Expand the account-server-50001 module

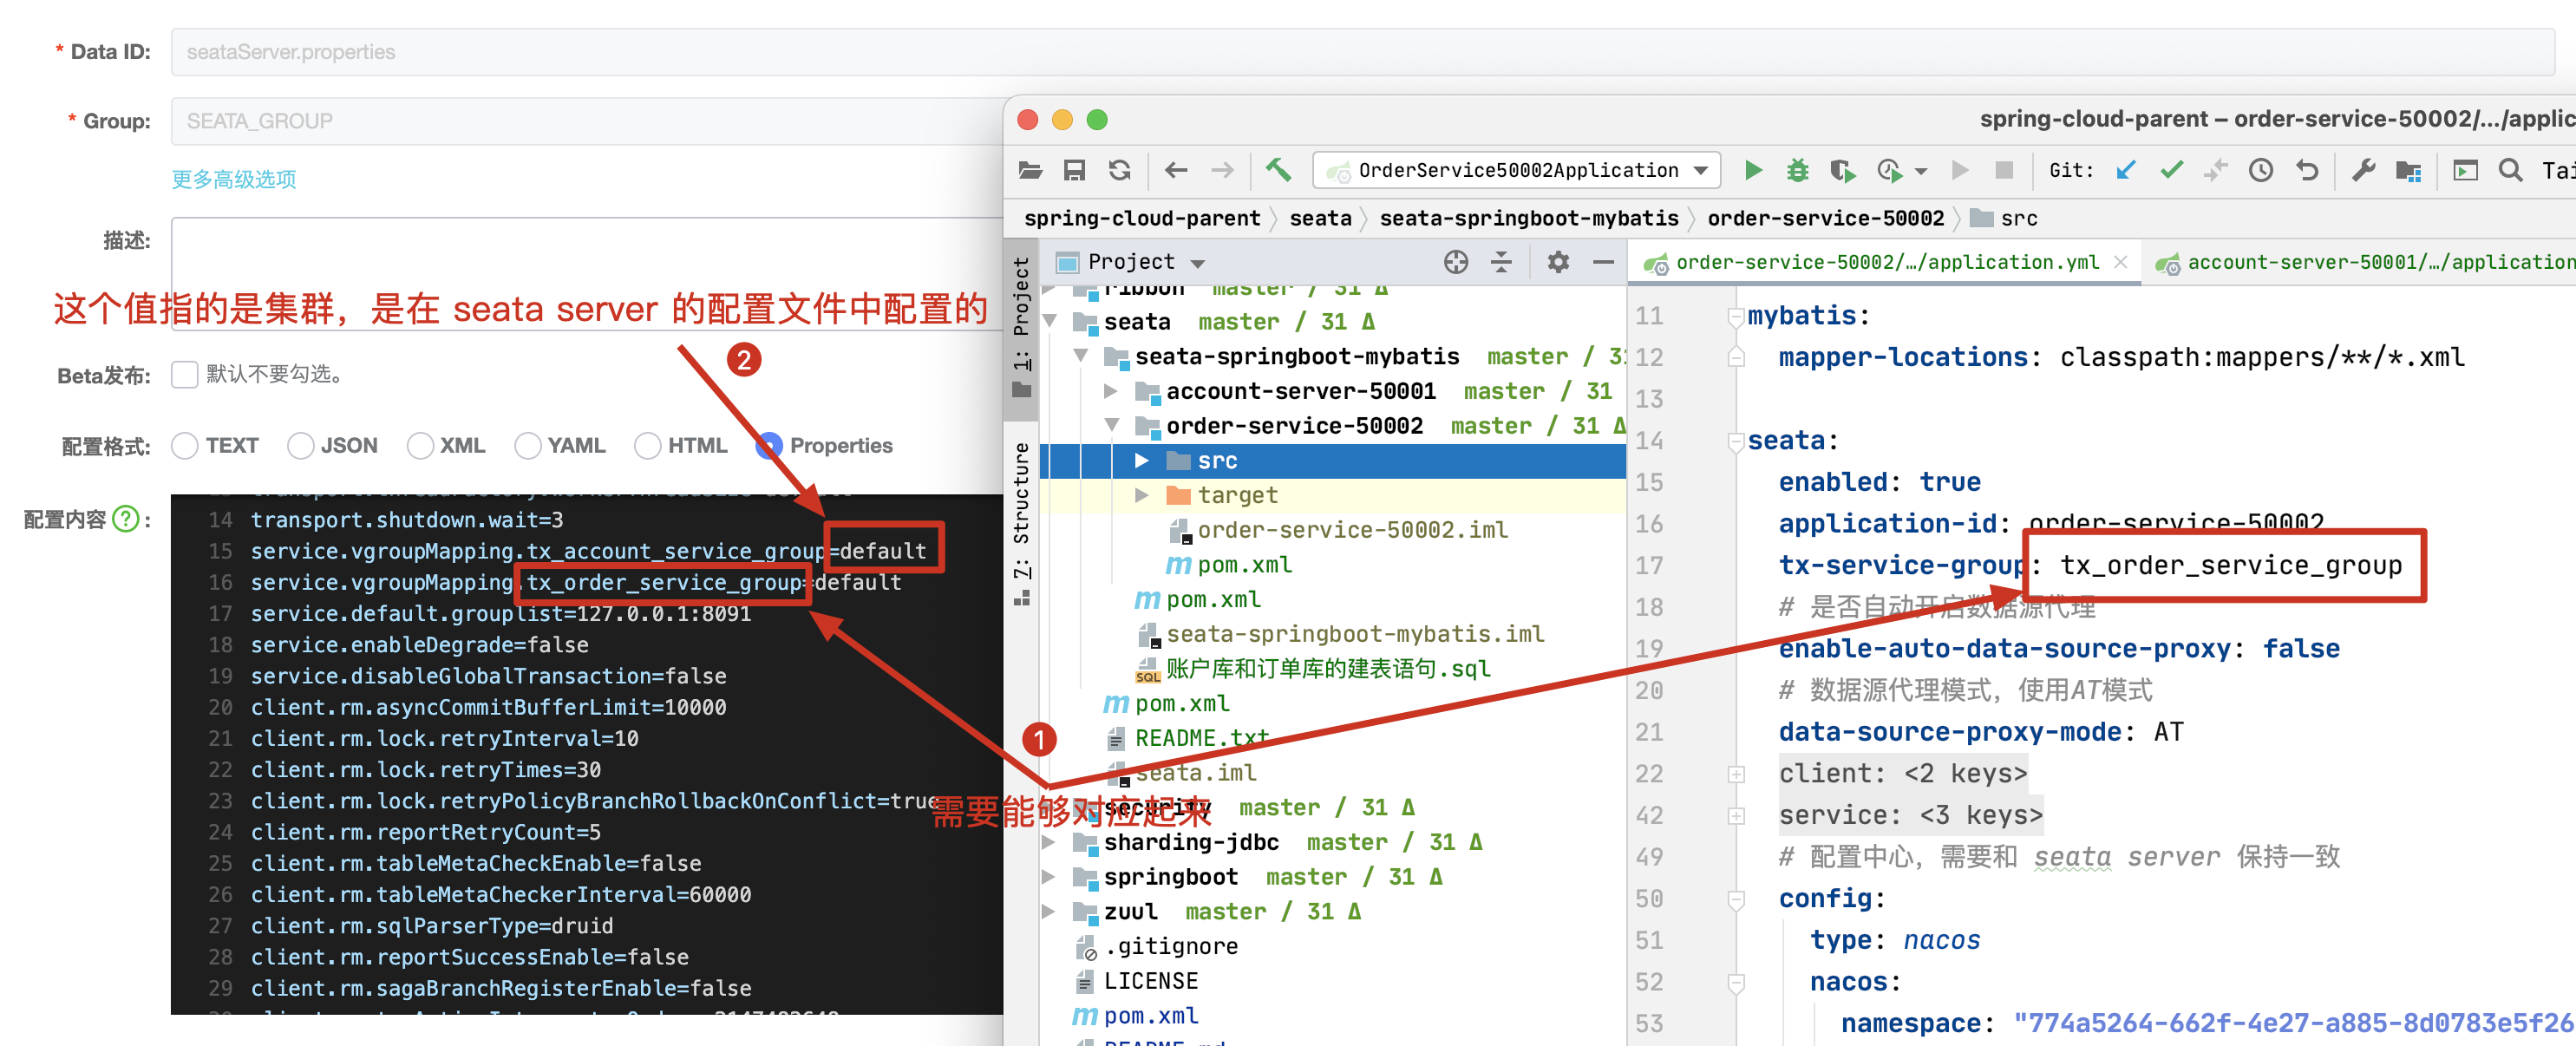(x=1111, y=391)
